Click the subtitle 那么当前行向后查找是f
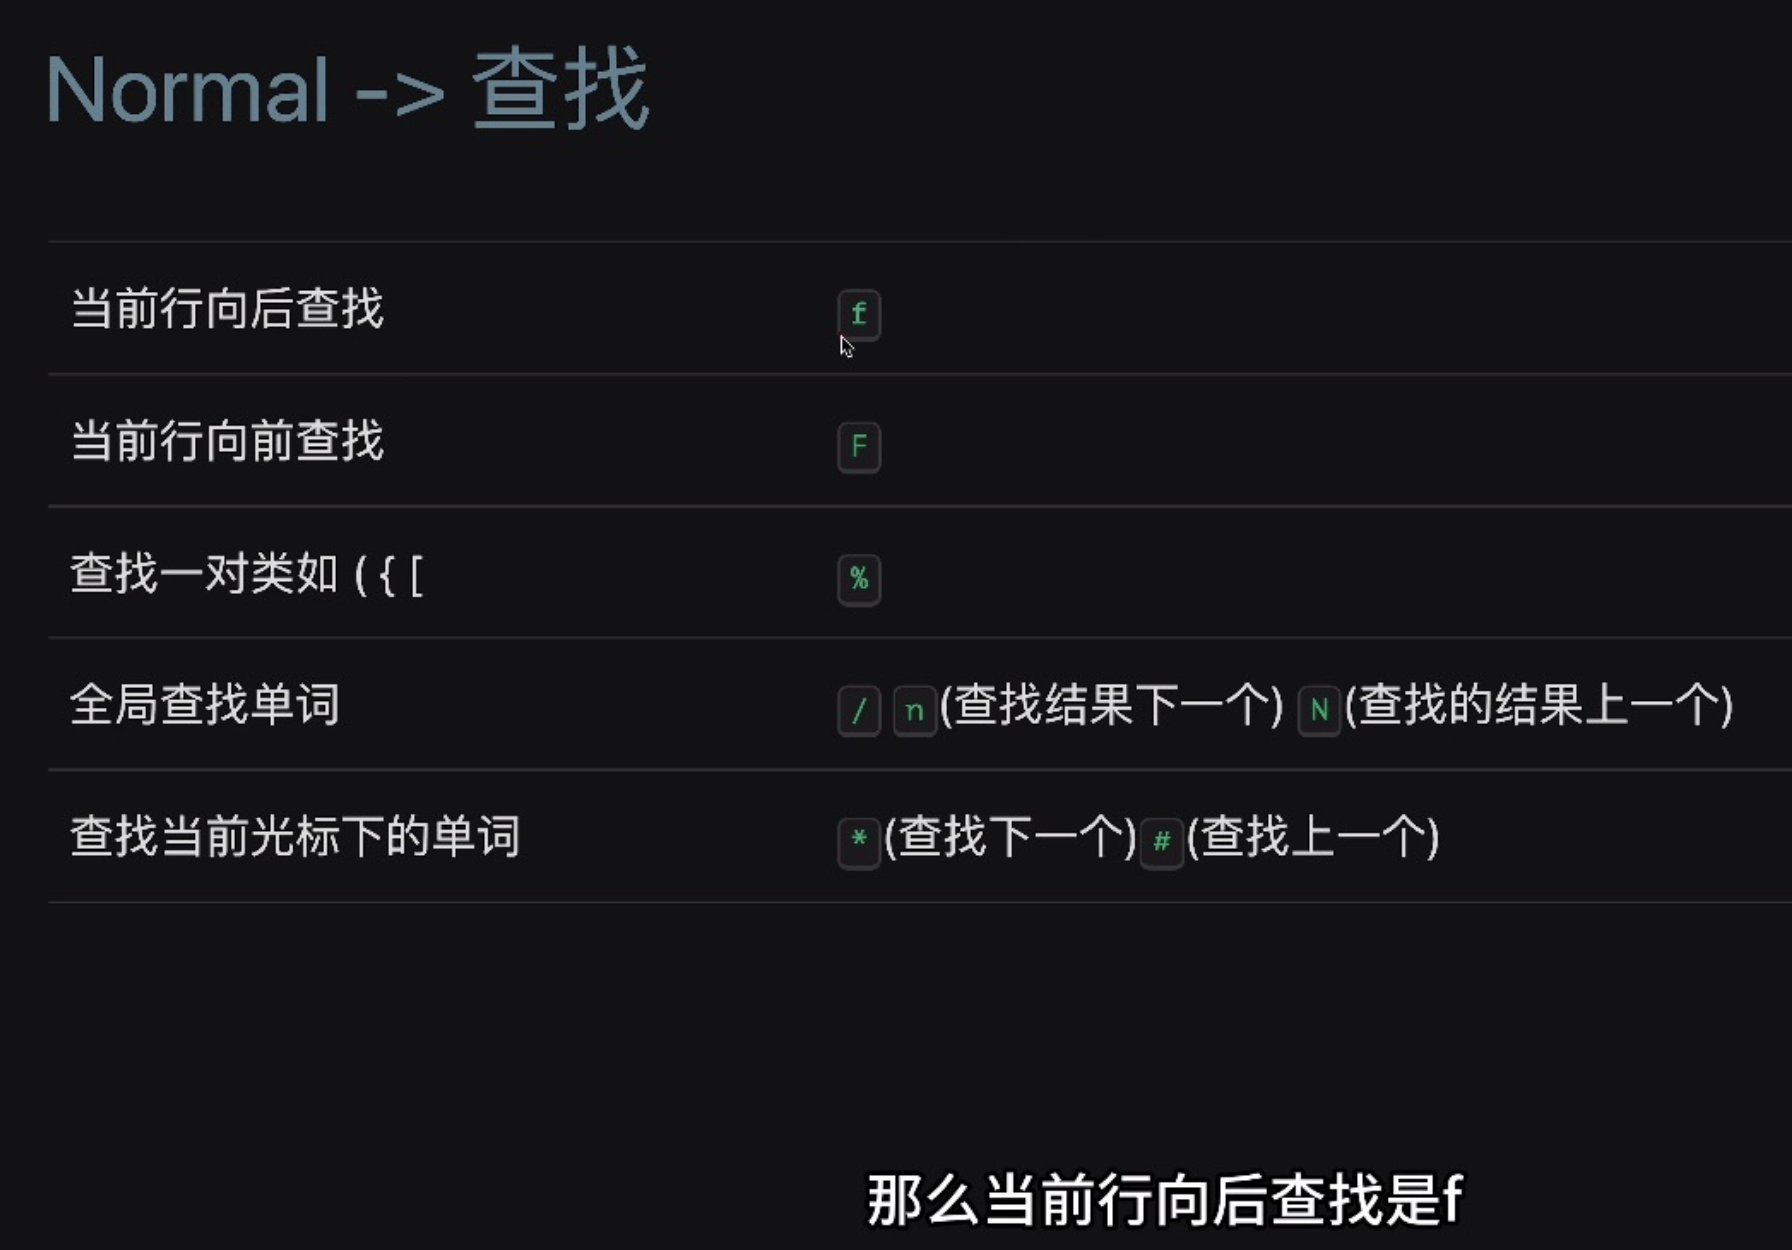The height and width of the screenshot is (1250, 1792). [x=1164, y=1200]
